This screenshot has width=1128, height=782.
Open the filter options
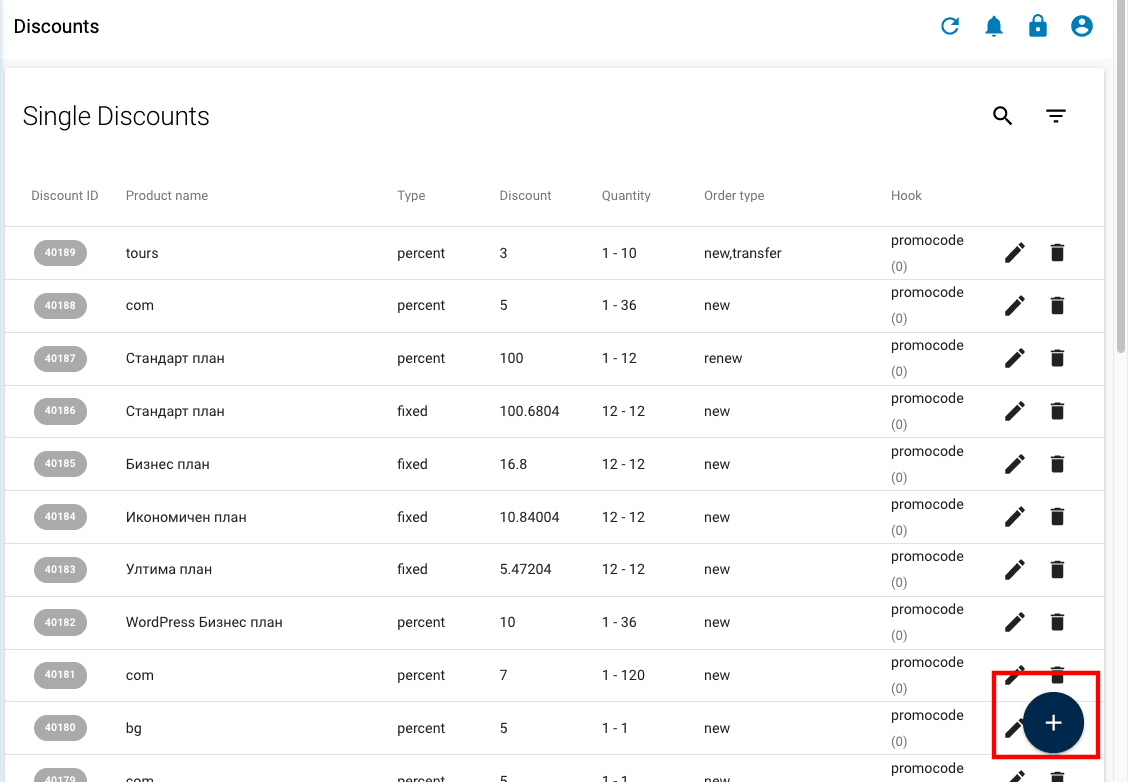point(1056,116)
